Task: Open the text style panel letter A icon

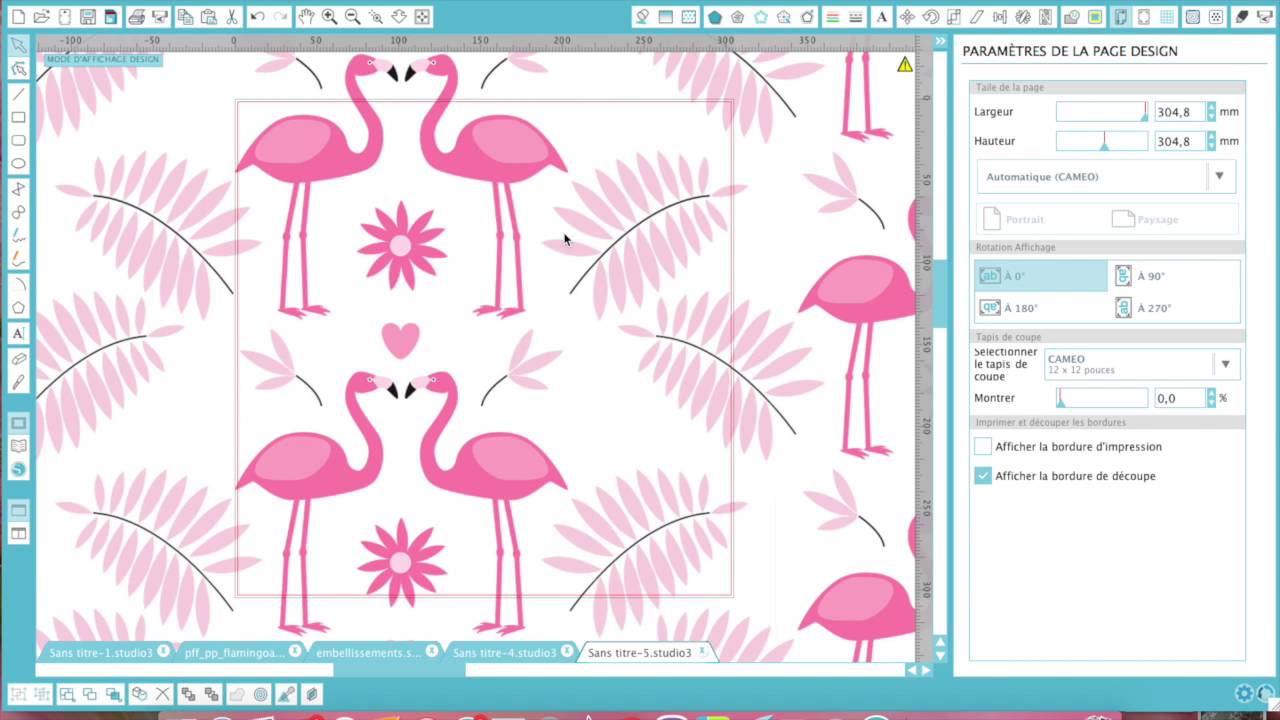Action: (881, 17)
